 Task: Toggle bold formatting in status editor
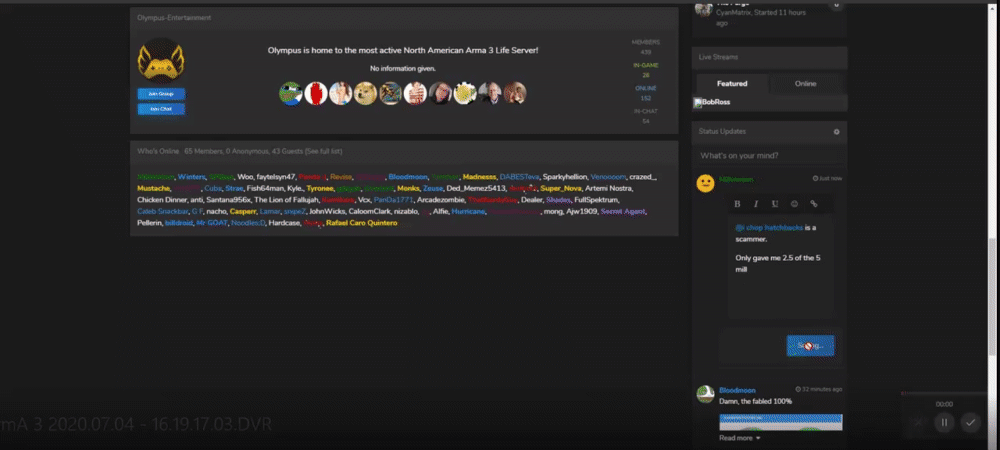click(x=737, y=204)
